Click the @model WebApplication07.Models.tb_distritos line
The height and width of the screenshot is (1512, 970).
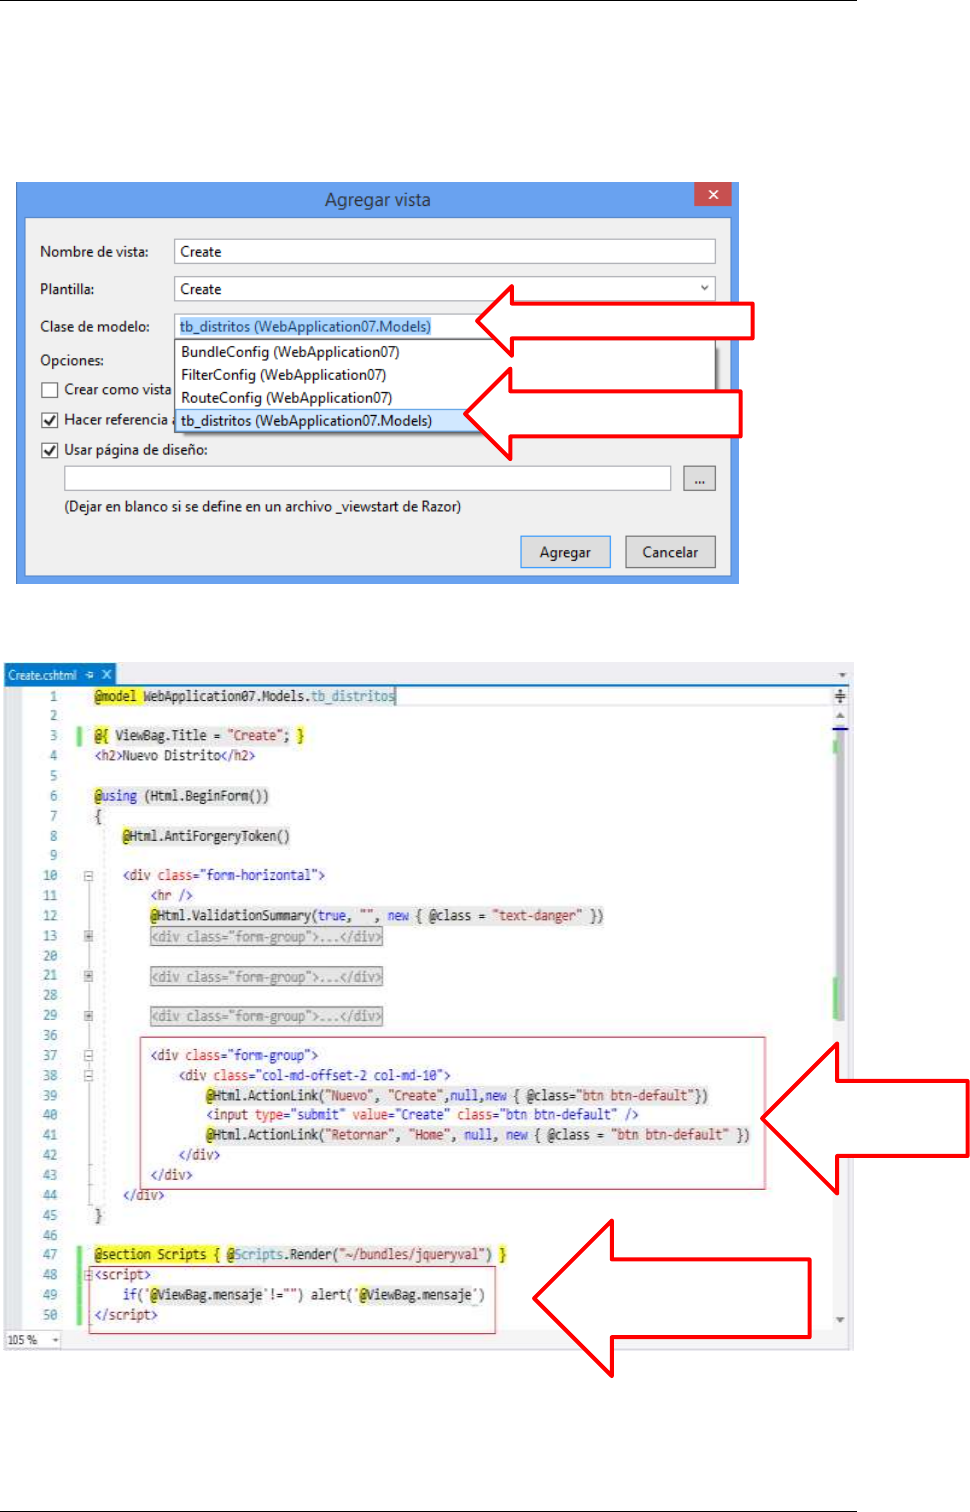click(245, 696)
